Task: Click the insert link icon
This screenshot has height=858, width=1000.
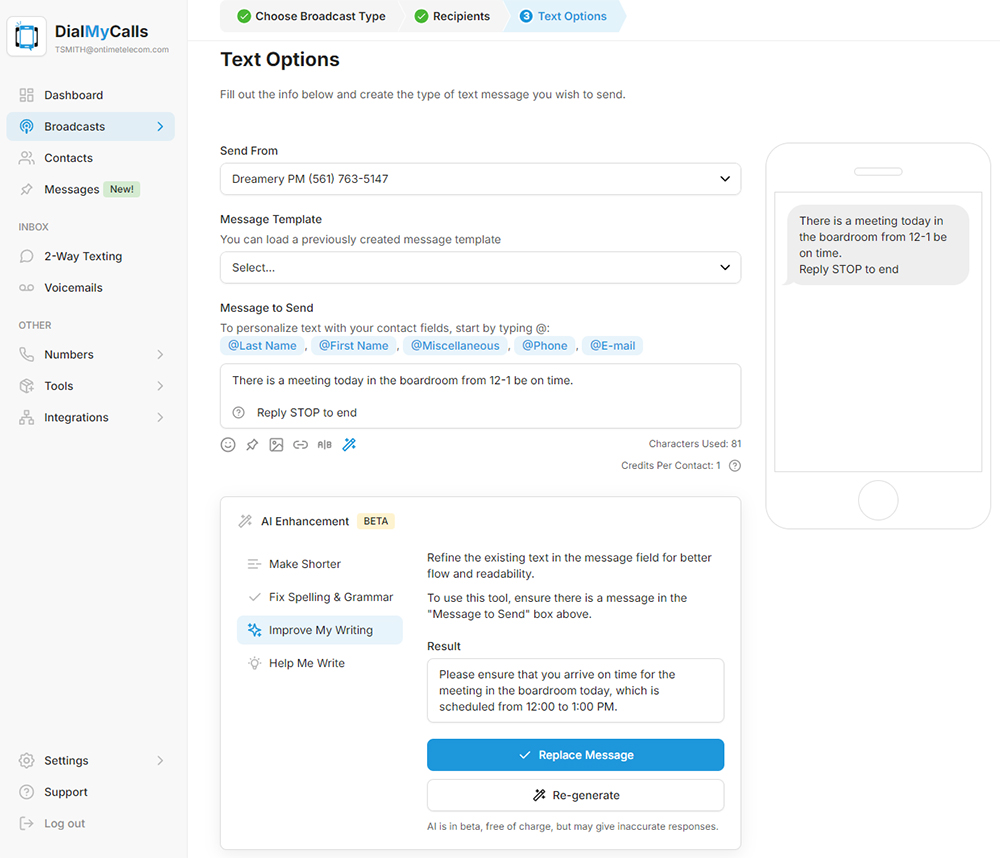Action: pos(300,445)
